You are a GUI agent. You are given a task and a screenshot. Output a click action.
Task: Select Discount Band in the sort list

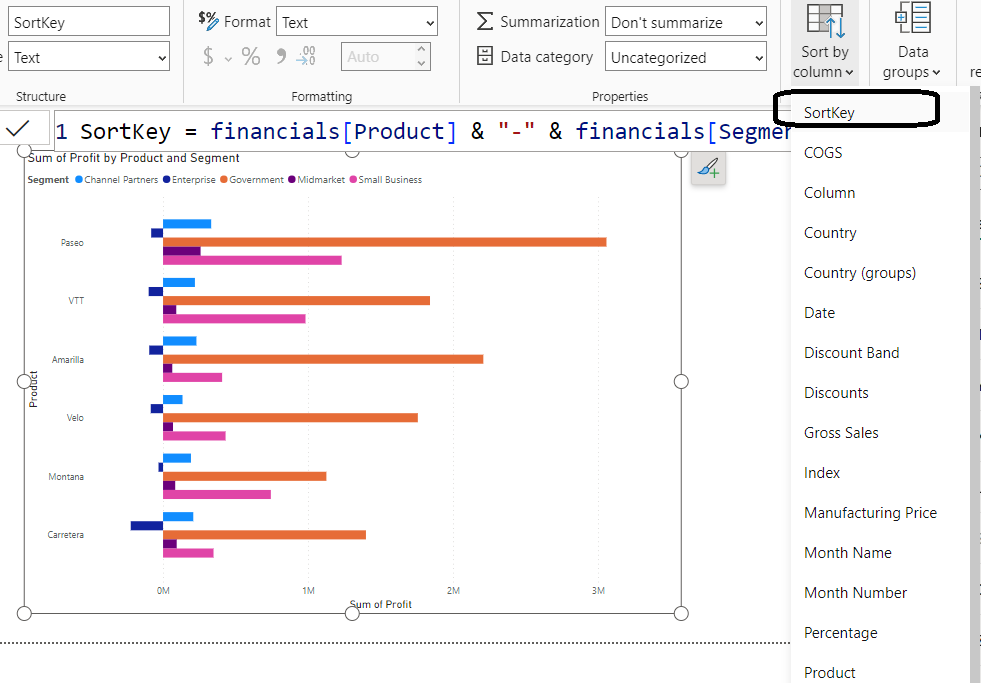pos(879,353)
